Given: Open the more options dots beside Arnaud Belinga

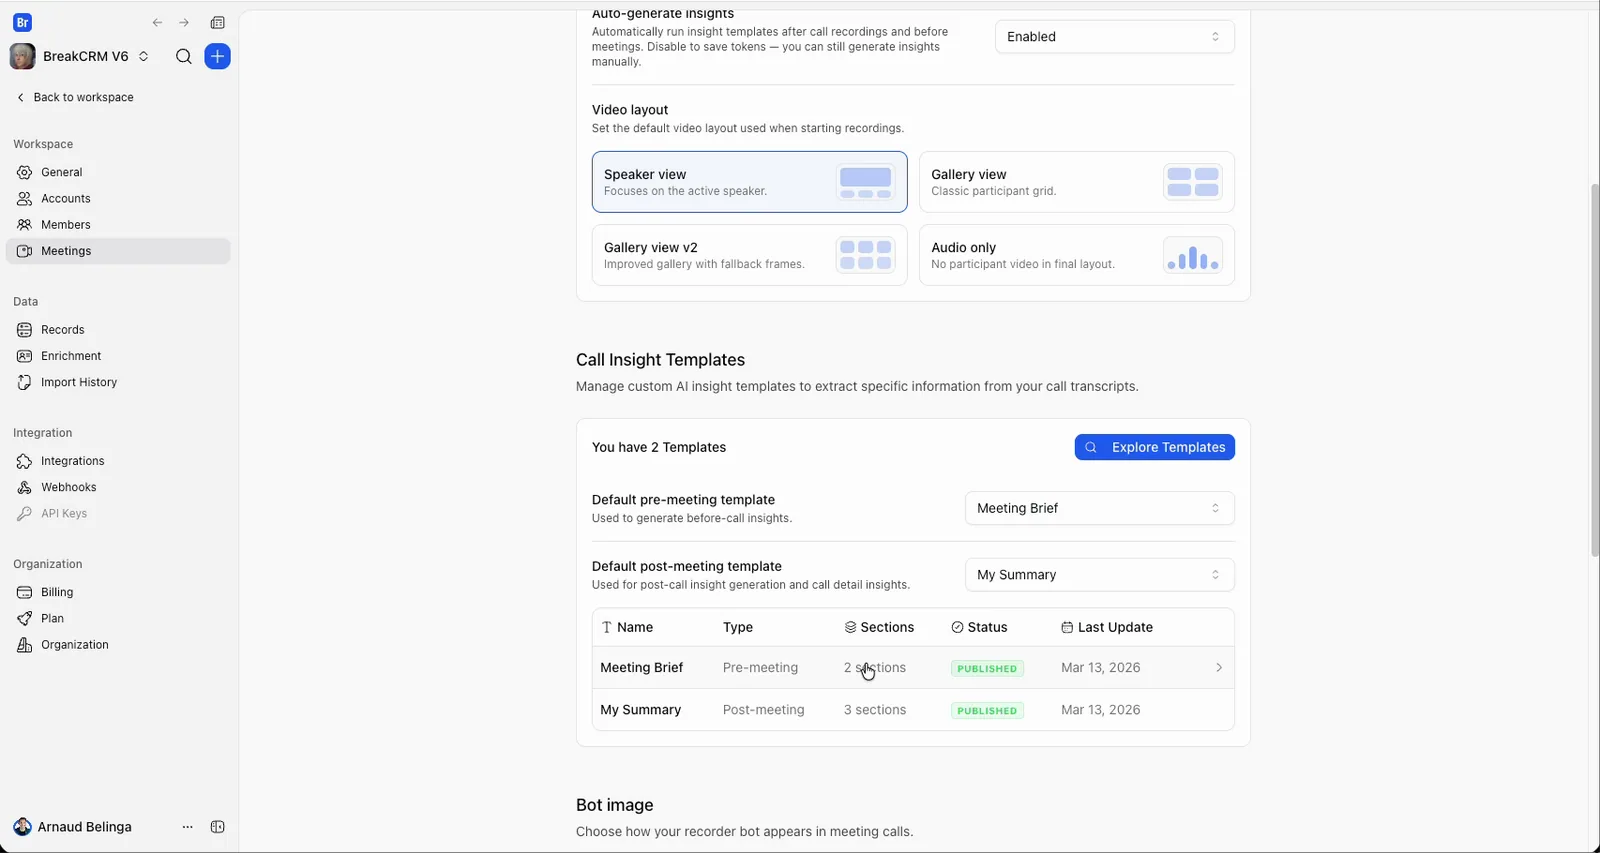Looking at the screenshot, I should pyautogui.click(x=187, y=827).
